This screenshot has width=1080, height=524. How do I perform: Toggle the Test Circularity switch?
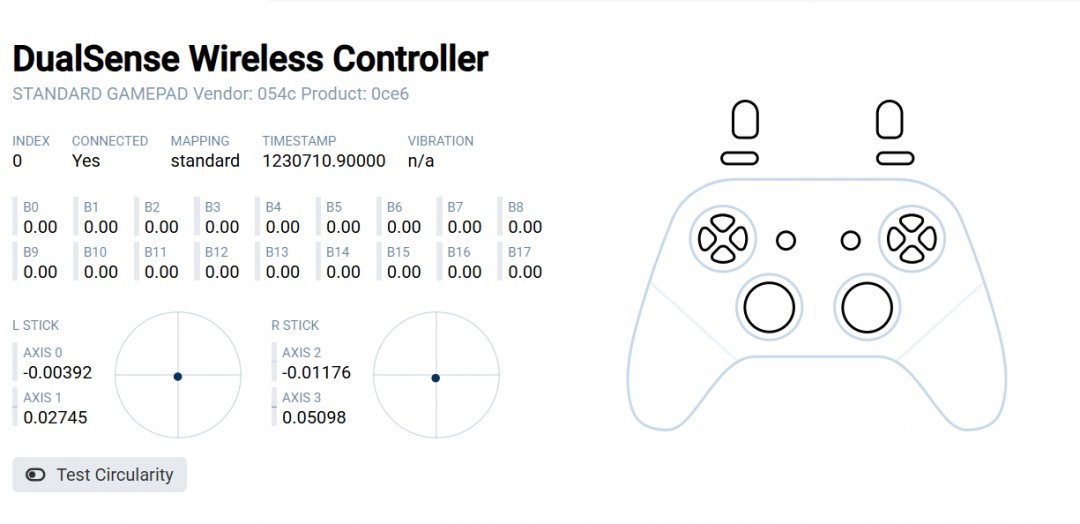coord(36,475)
